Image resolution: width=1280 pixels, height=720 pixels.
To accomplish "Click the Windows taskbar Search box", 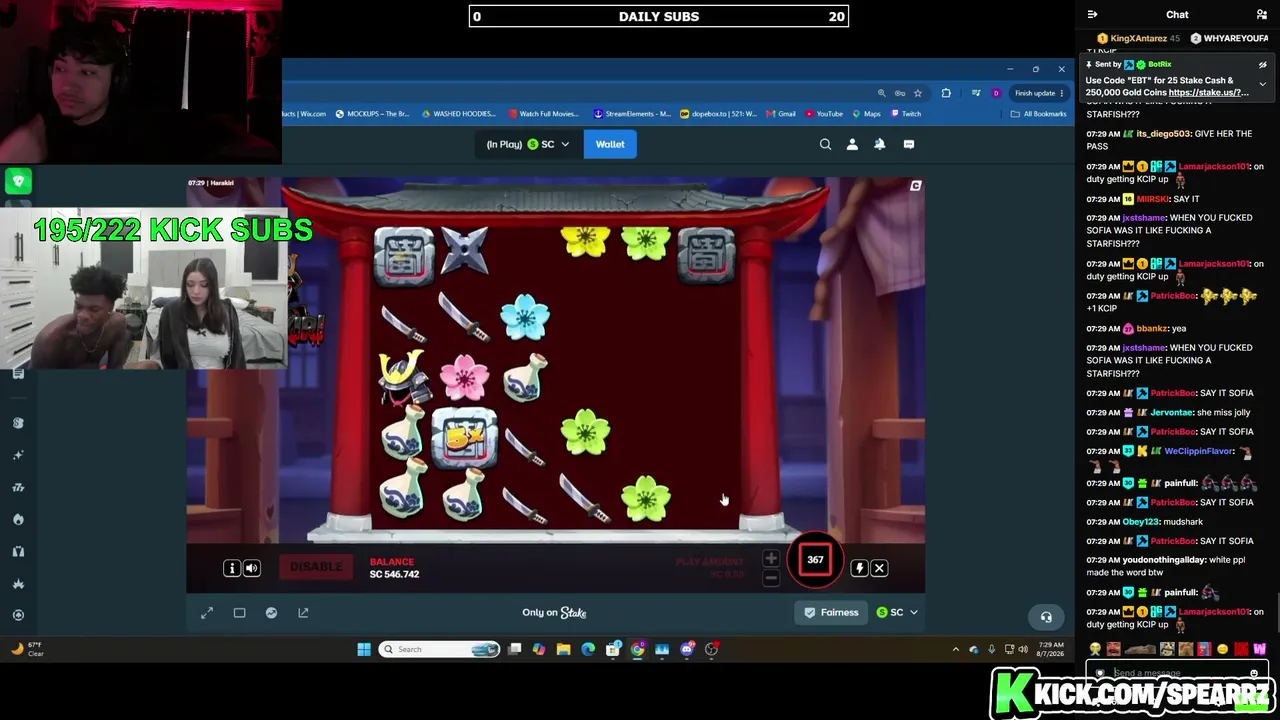I will pyautogui.click(x=439, y=649).
